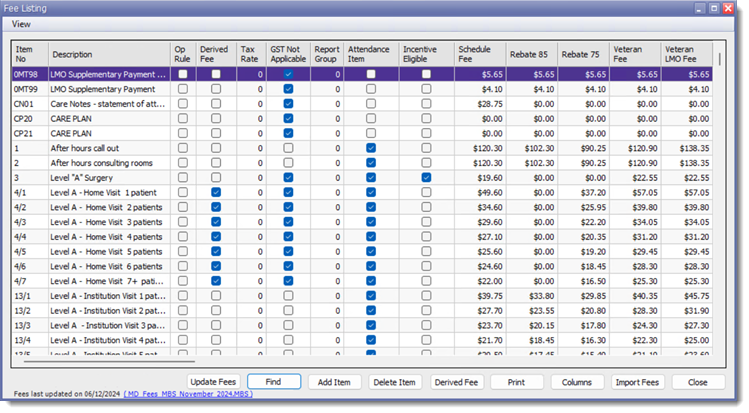Click the Item No column header
The image size is (749, 413).
click(x=28, y=54)
